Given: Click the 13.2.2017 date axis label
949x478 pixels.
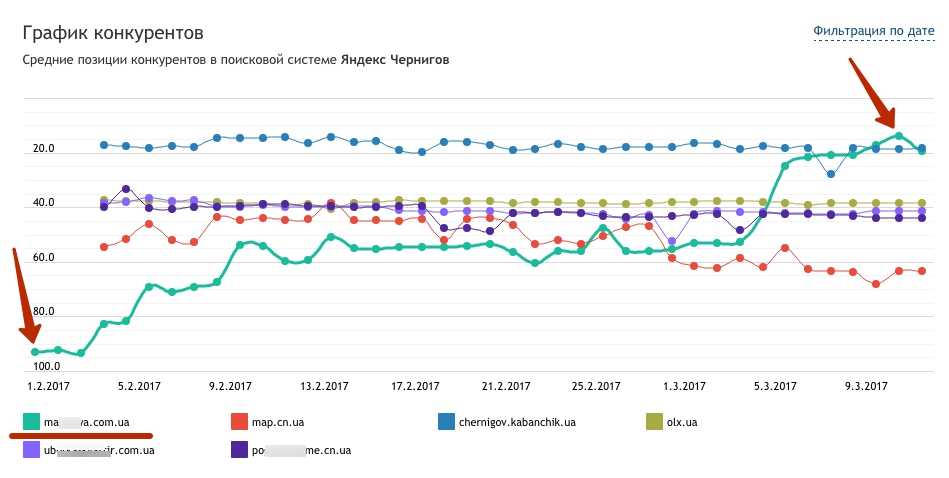Looking at the screenshot, I should point(324,386).
